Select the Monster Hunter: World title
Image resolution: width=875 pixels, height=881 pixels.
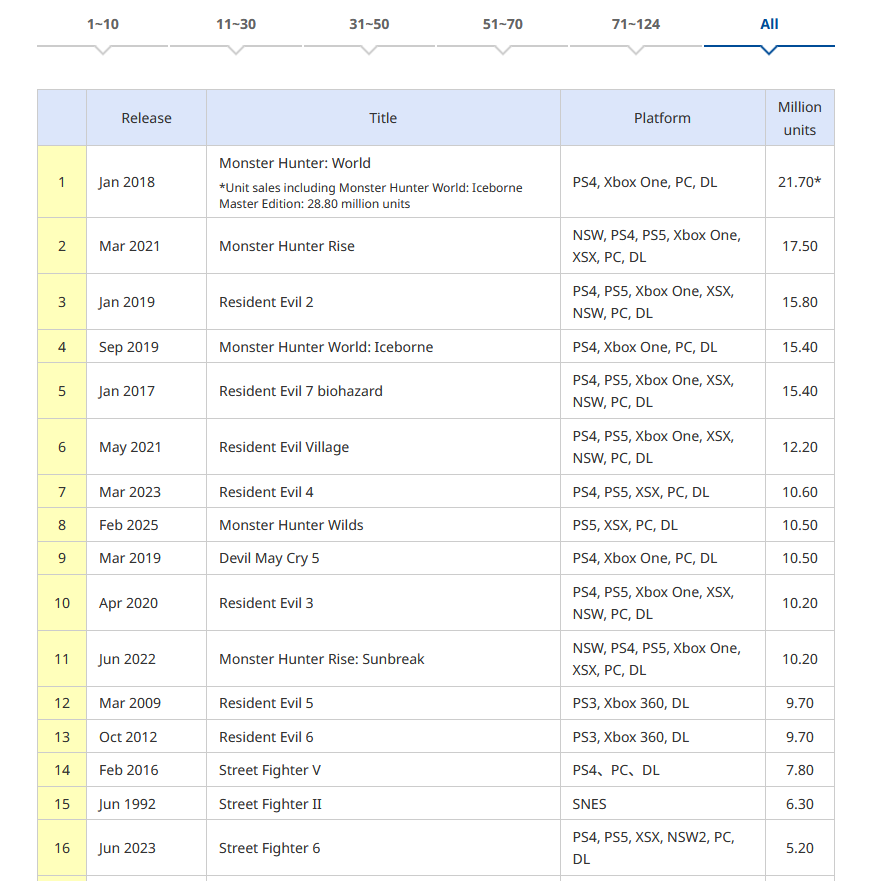tap(295, 163)
